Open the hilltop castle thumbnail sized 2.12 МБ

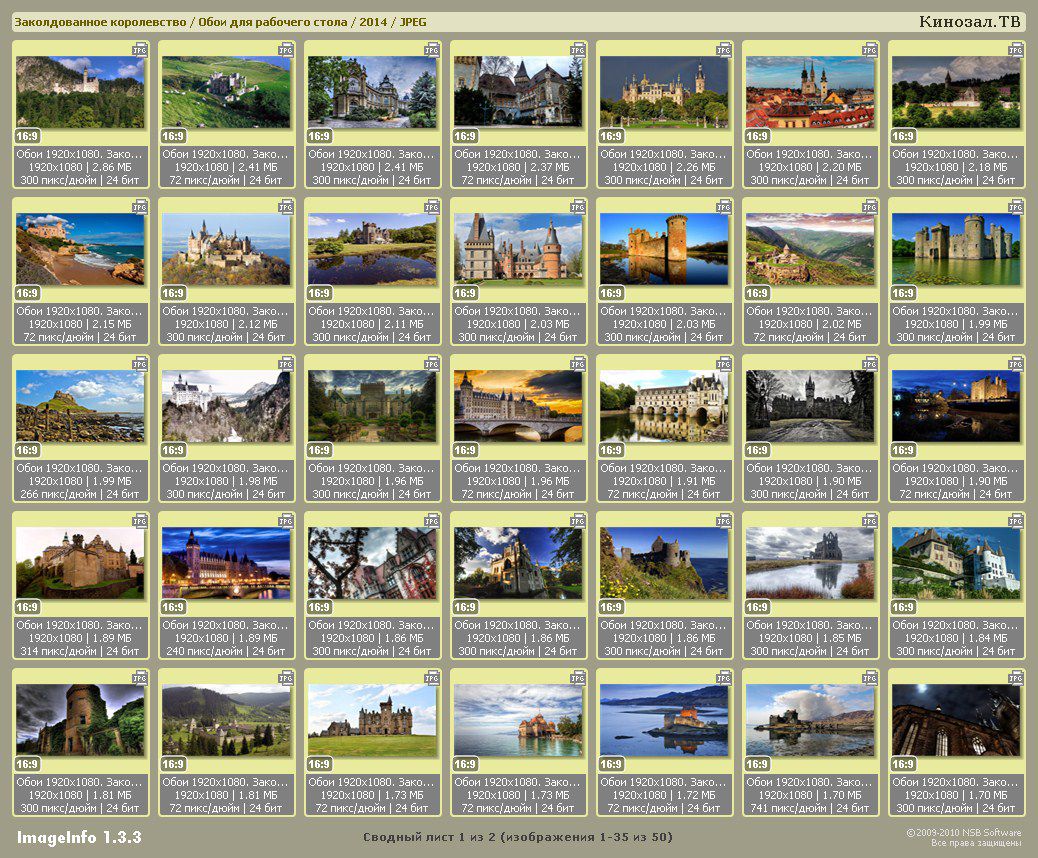(x=226, y=249)
